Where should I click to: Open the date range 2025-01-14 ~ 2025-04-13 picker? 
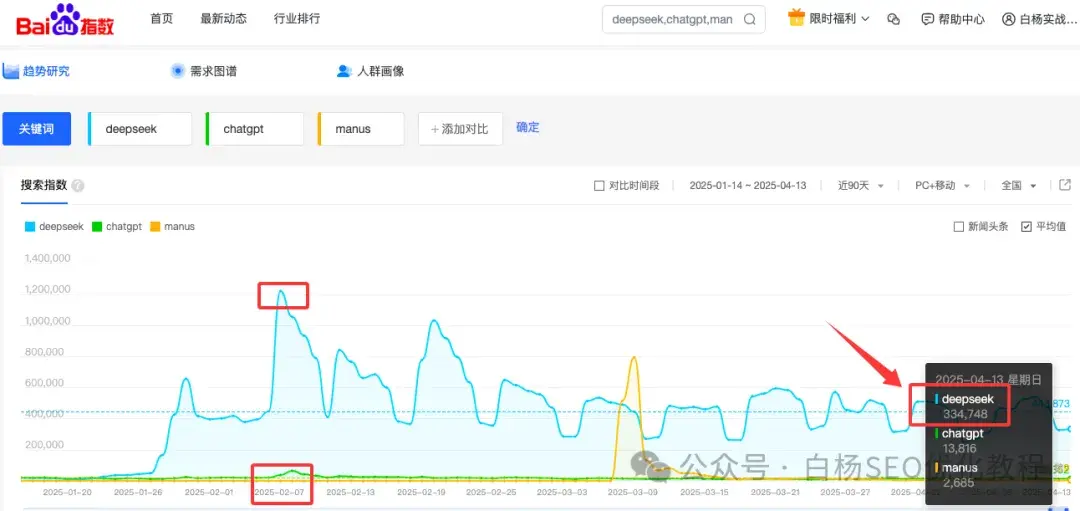747,186
